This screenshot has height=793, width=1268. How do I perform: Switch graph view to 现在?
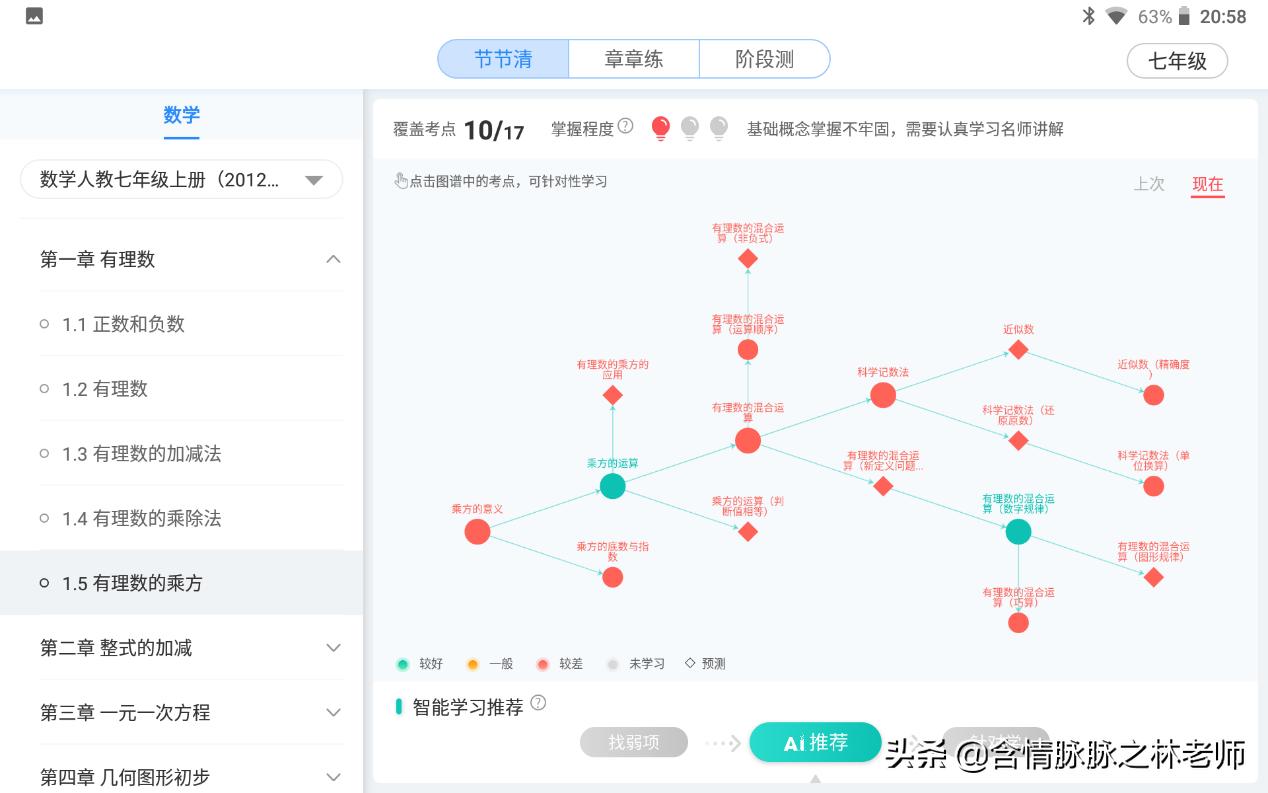pyautogui.click(x=1207, y=184)
